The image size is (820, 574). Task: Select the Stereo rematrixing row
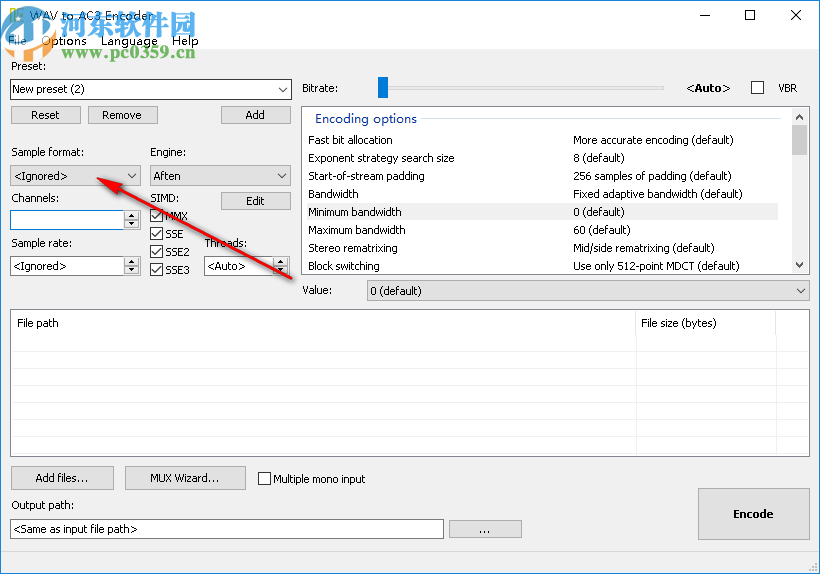(x=543, y=248)
